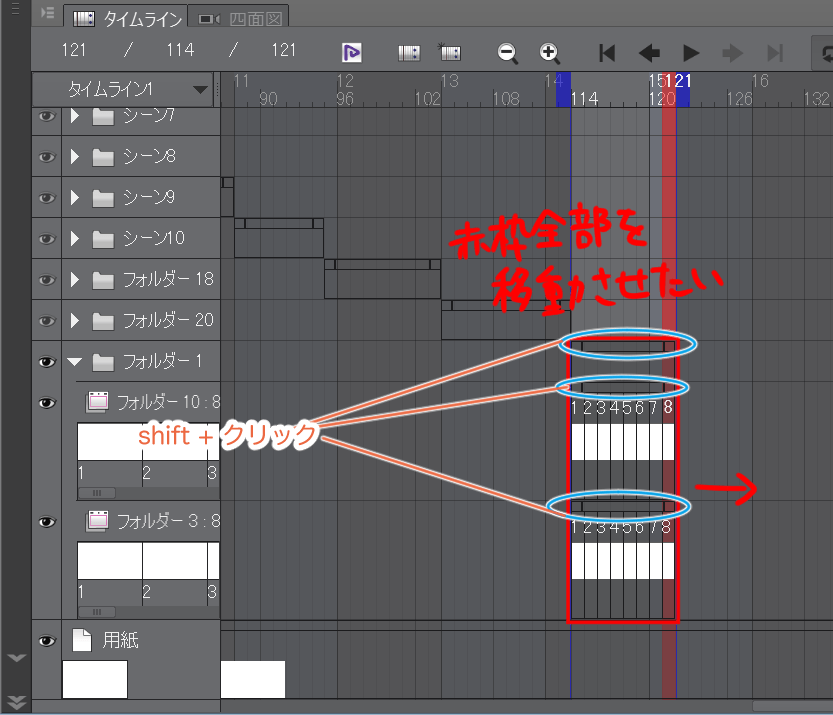The width and height of the screenshot is (833, 715).
Task: Step back to previous frame
Action: 649,52
